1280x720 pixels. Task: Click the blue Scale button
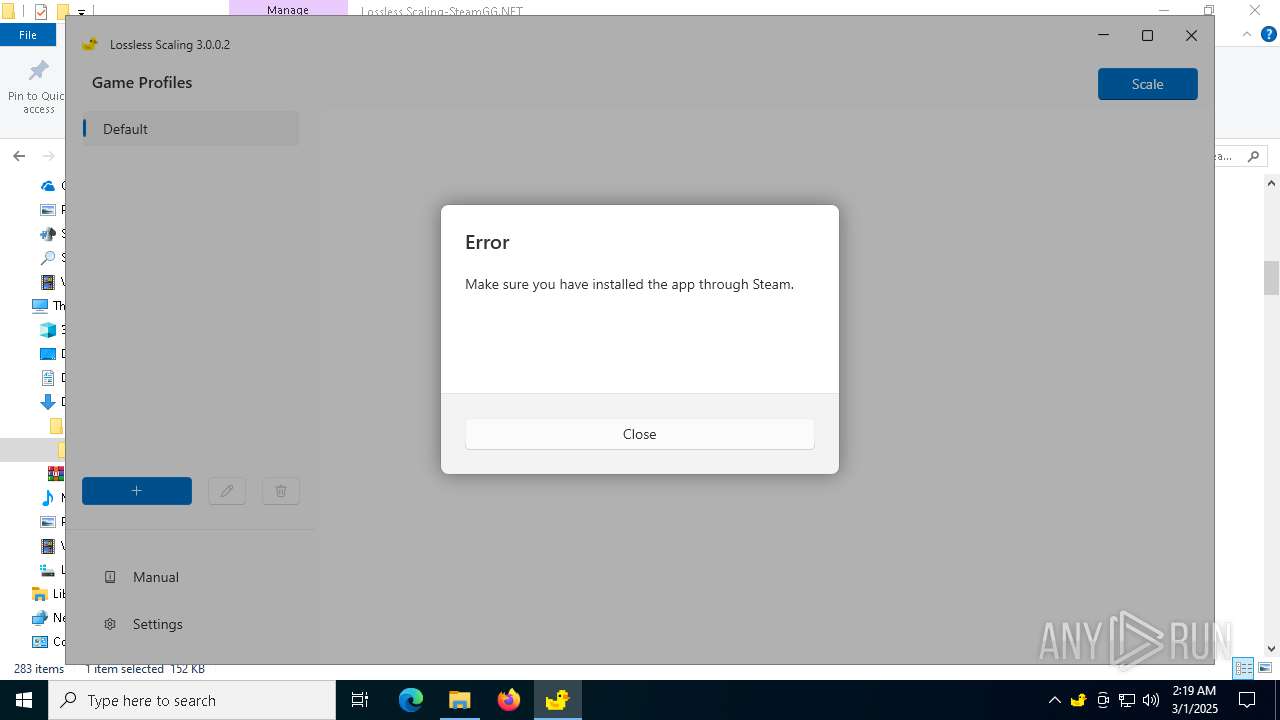tap(1147, 84)
